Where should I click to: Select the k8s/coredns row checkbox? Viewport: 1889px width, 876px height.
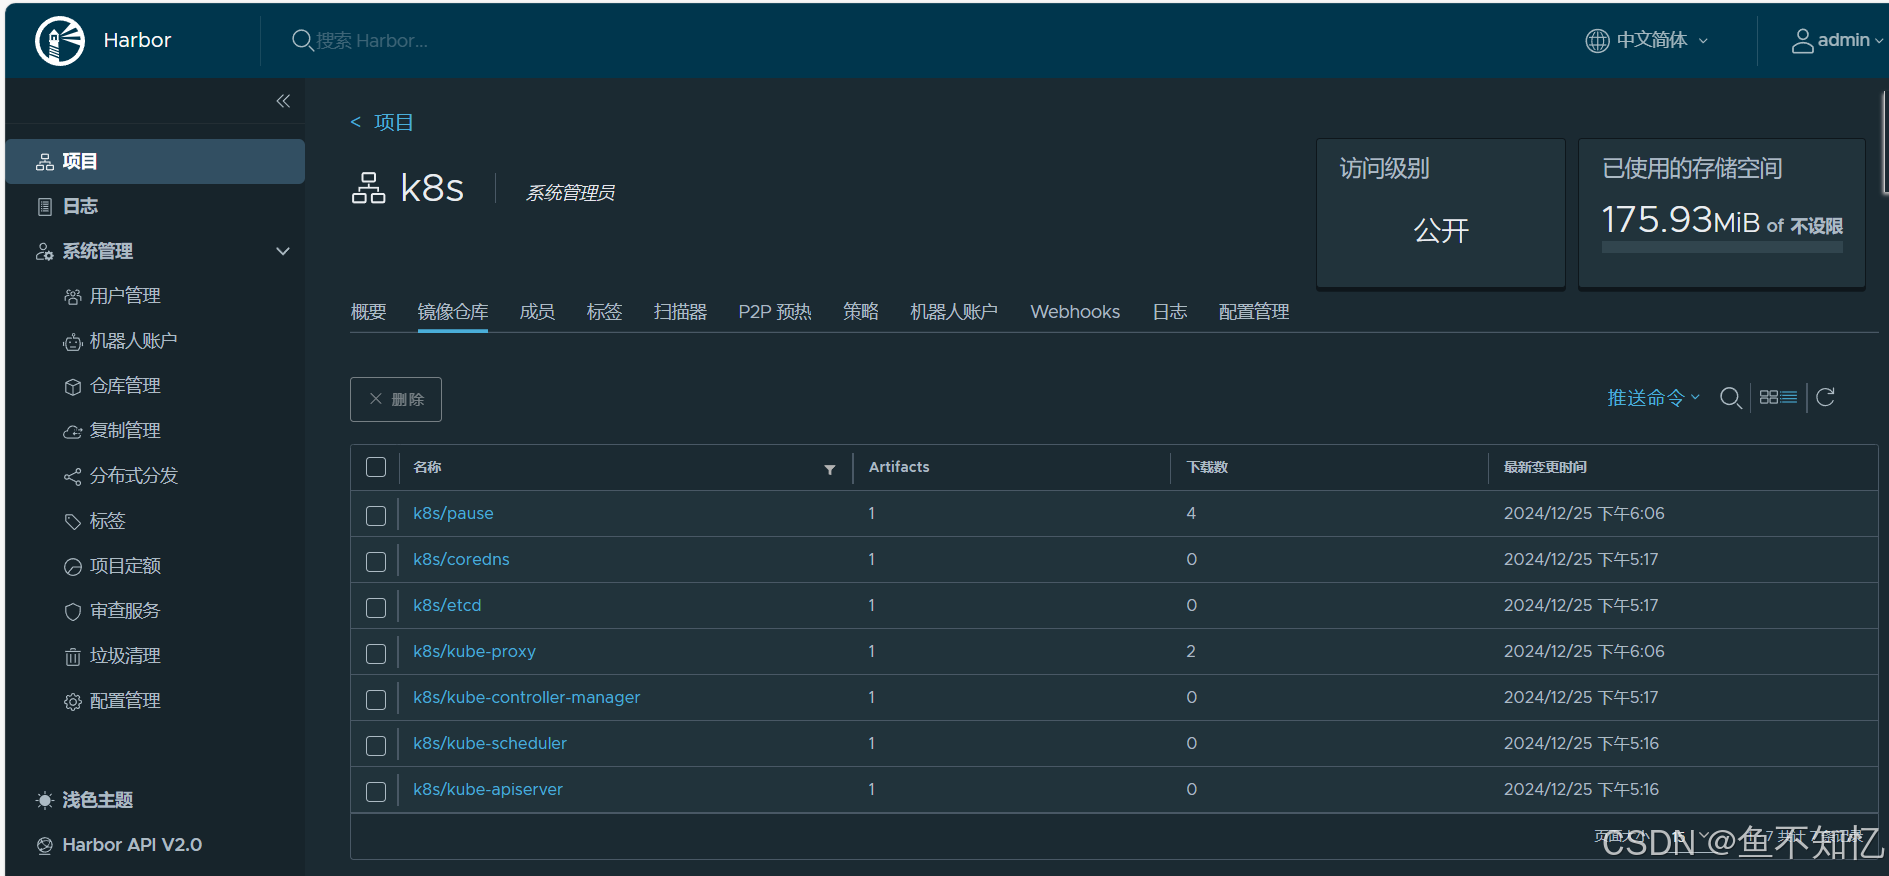[376, 561]
